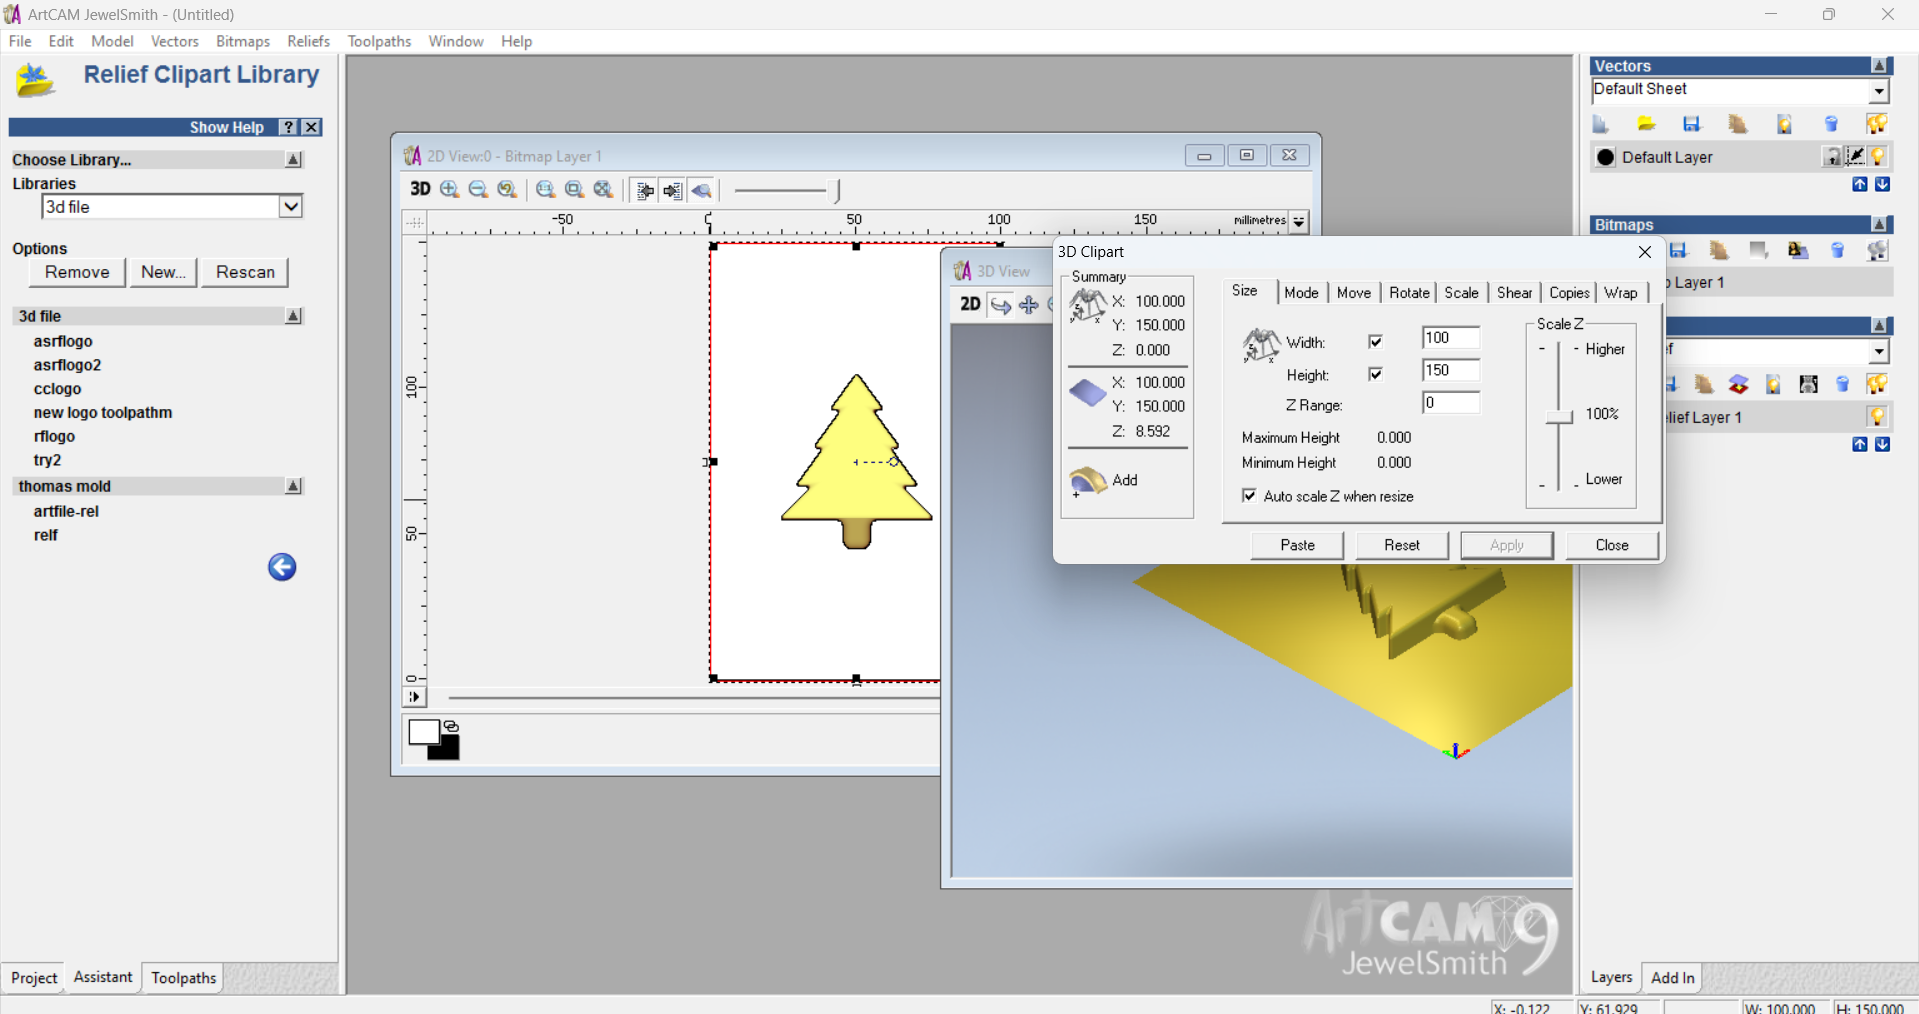Toggle Relief Layer 1 visibility bulb
1919x1014 pixels.
point(1877,417)
